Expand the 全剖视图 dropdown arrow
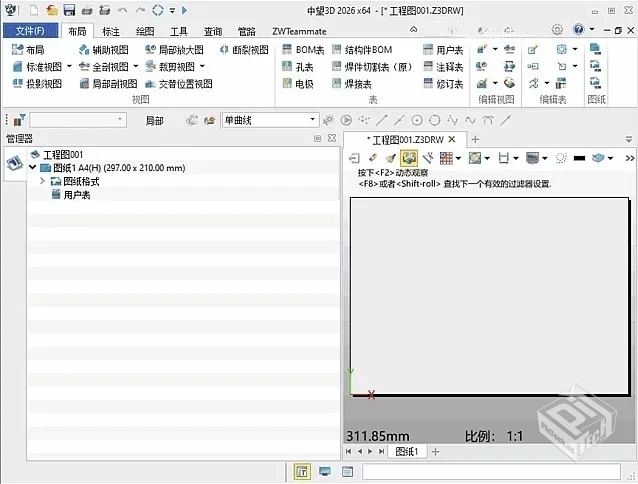 tap(135, 66)
